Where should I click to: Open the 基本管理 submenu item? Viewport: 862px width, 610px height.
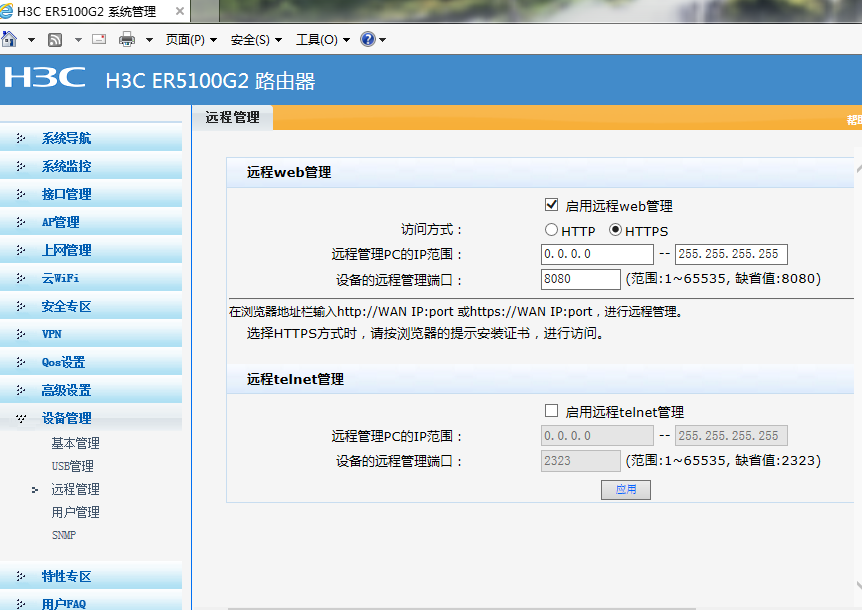75,443
